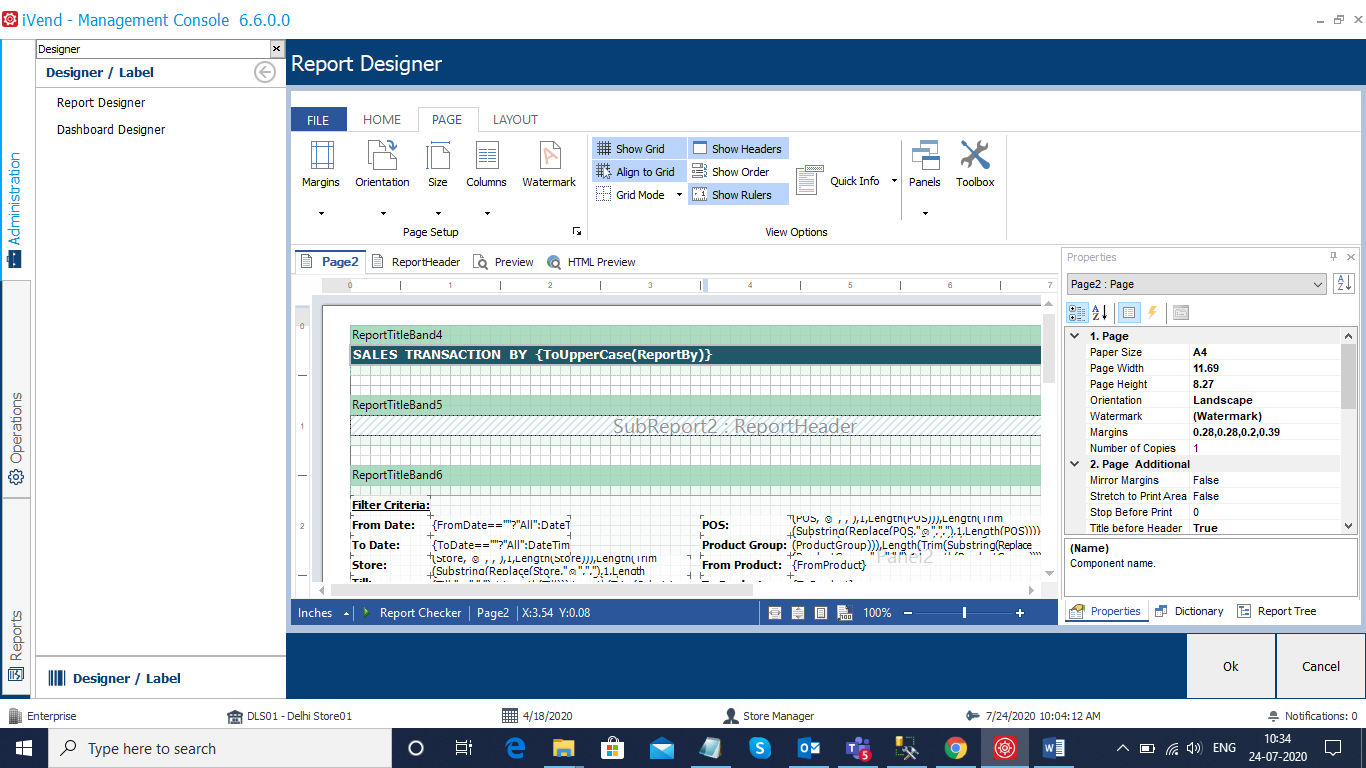Switch to the LAYOUT ribbon tab
Image resolution: width=1366 pixels, height=768 pixels.
[515, 119]
